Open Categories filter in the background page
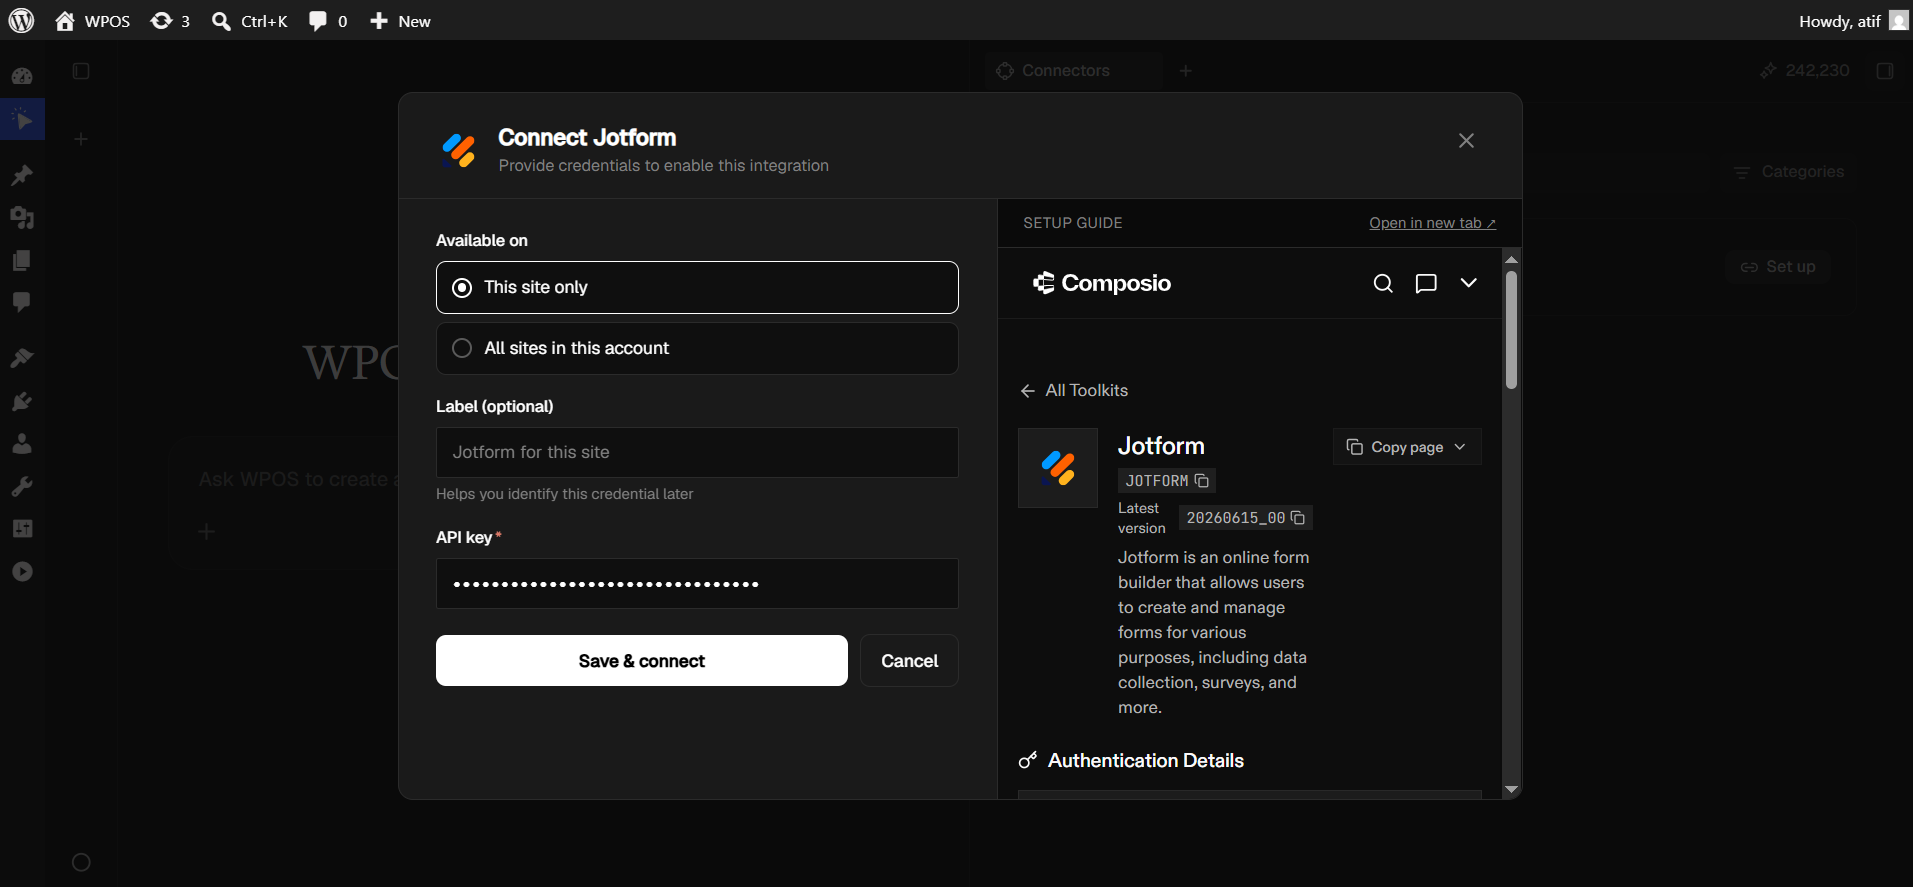The image size is (1913, 887). point(1790,172)
